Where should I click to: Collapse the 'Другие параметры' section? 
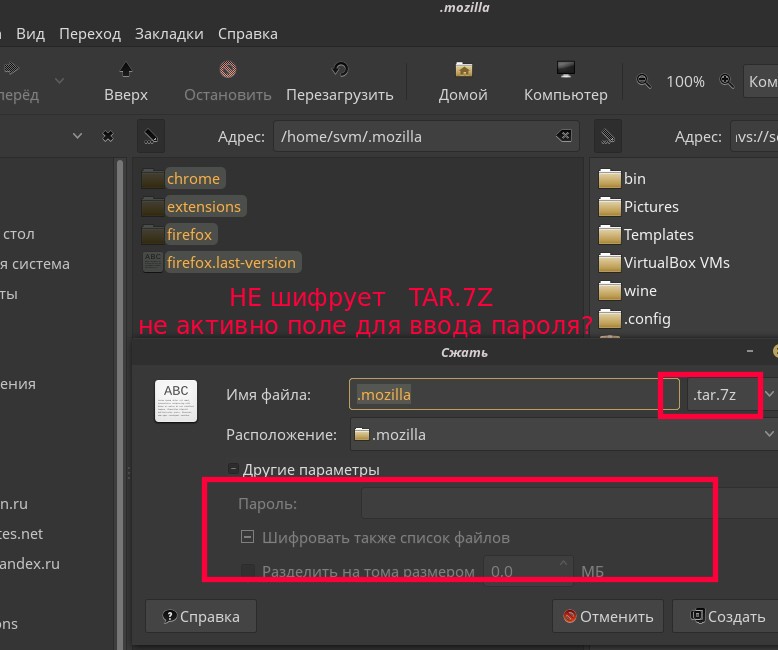click(233, 469)
